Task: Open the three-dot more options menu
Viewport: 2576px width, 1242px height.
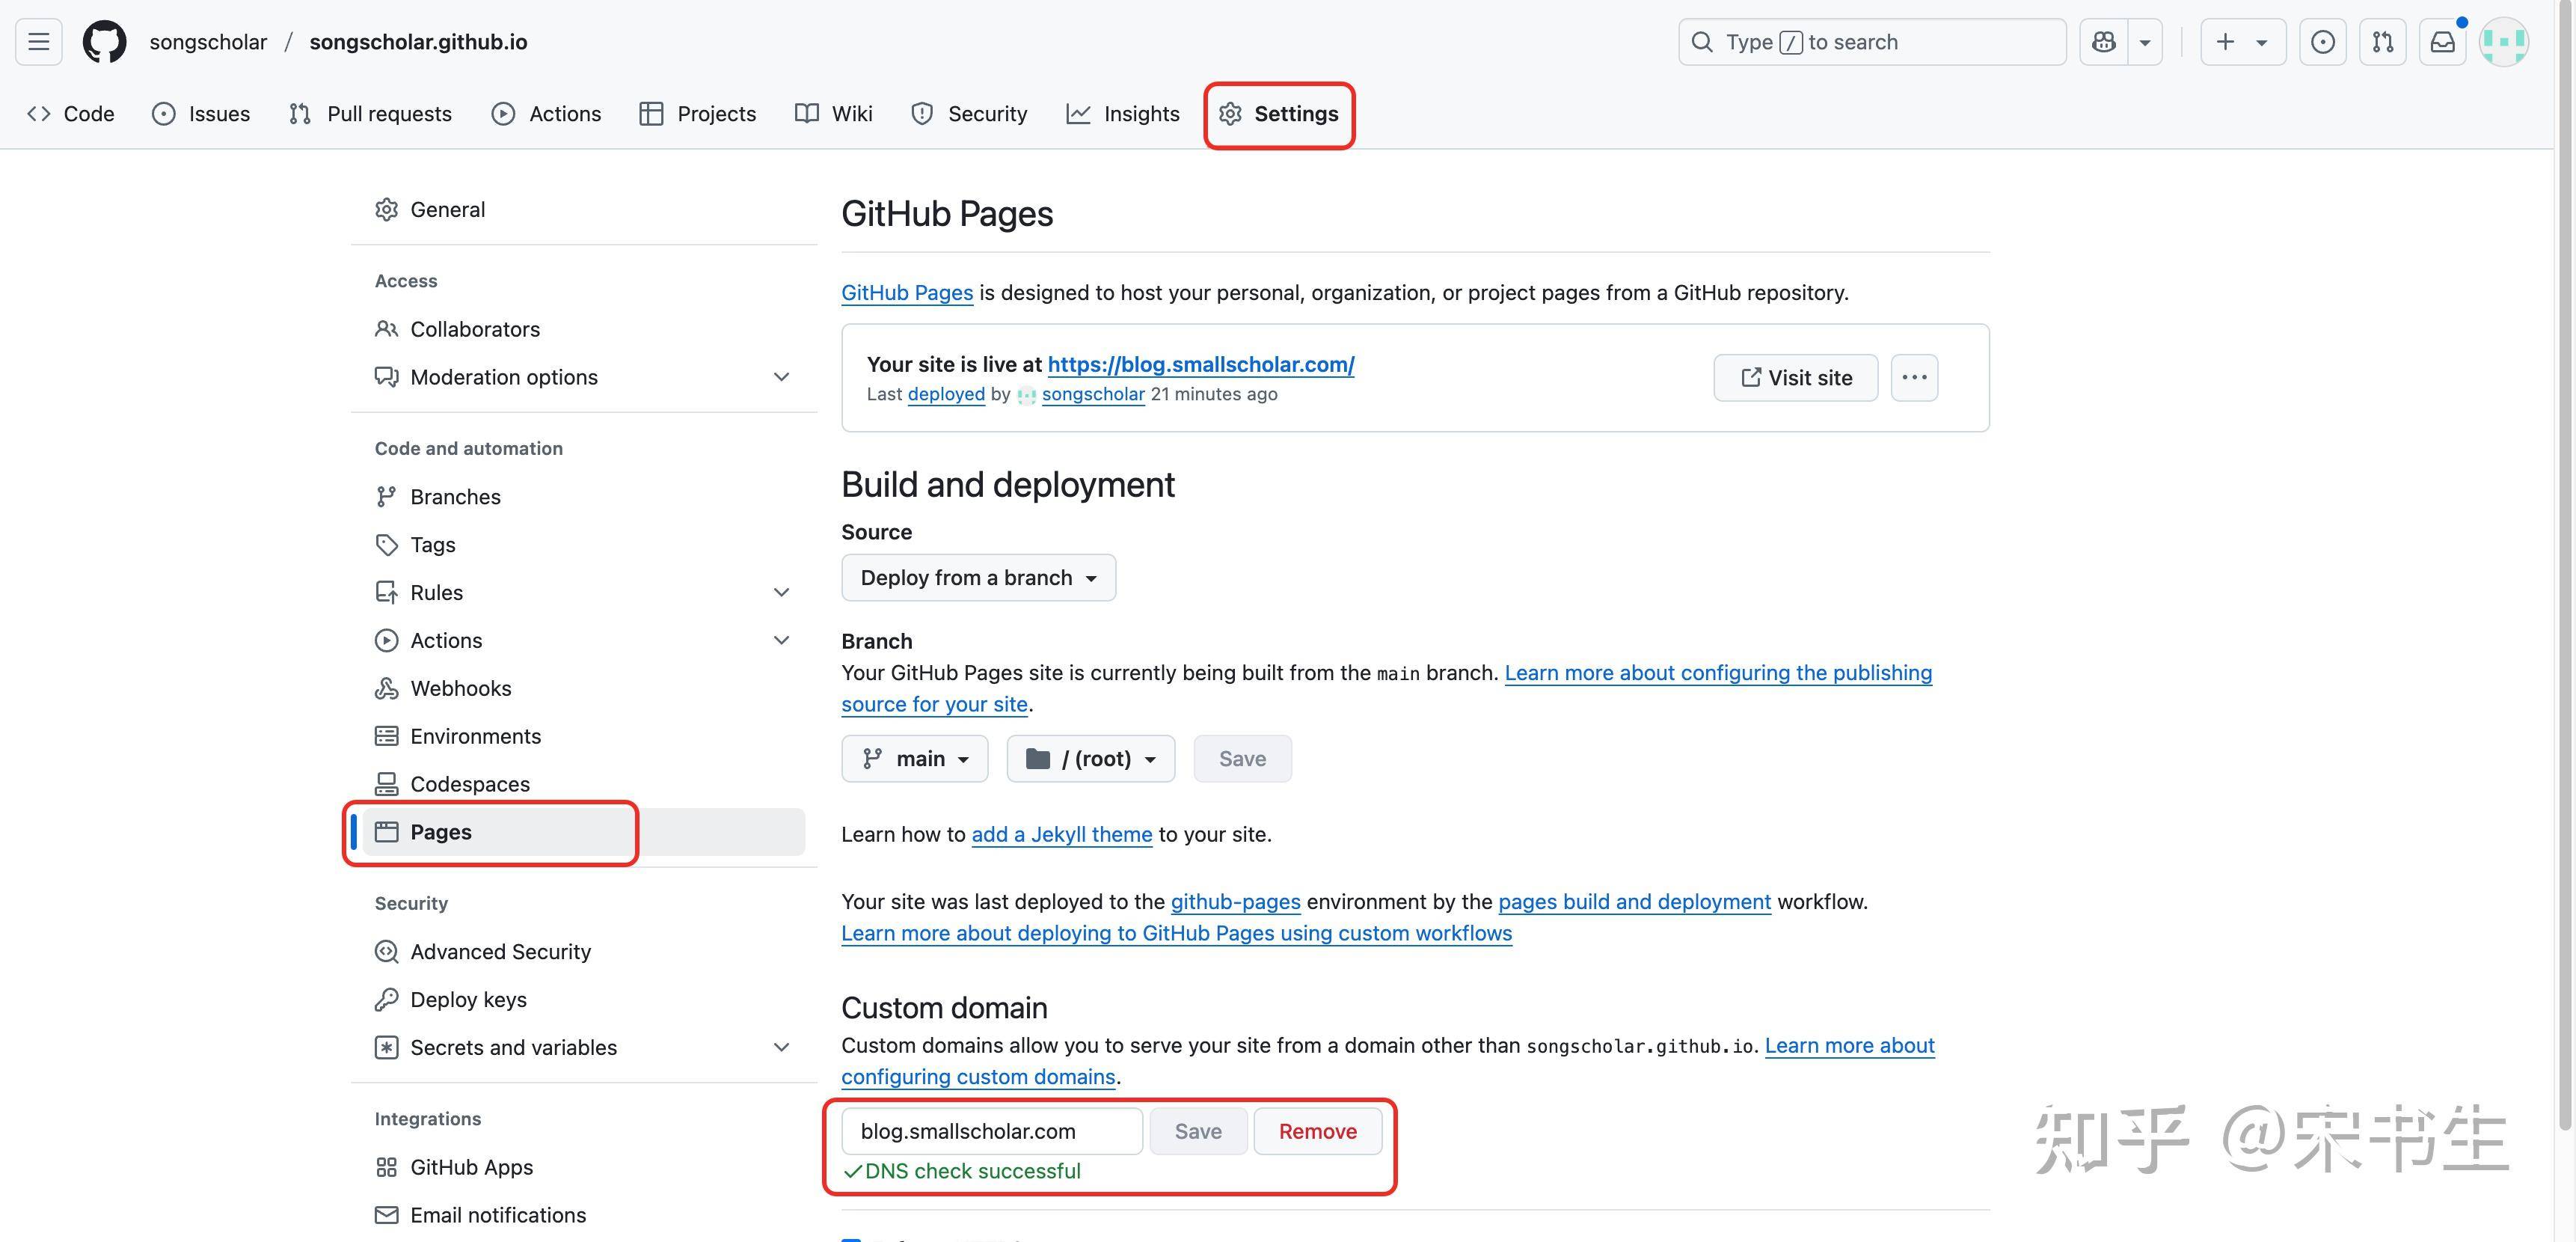Action: [x=1915, y=378]
